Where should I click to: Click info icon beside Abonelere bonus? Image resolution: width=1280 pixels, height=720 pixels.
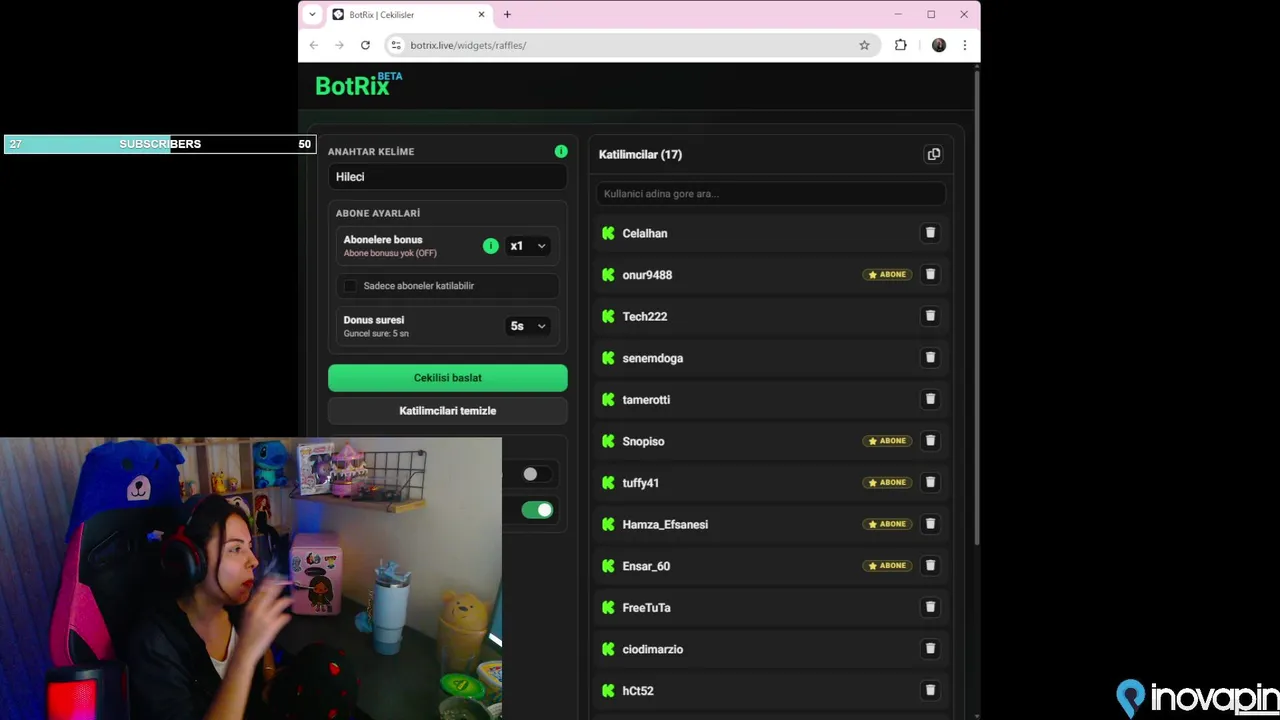(x=490, y=246)
